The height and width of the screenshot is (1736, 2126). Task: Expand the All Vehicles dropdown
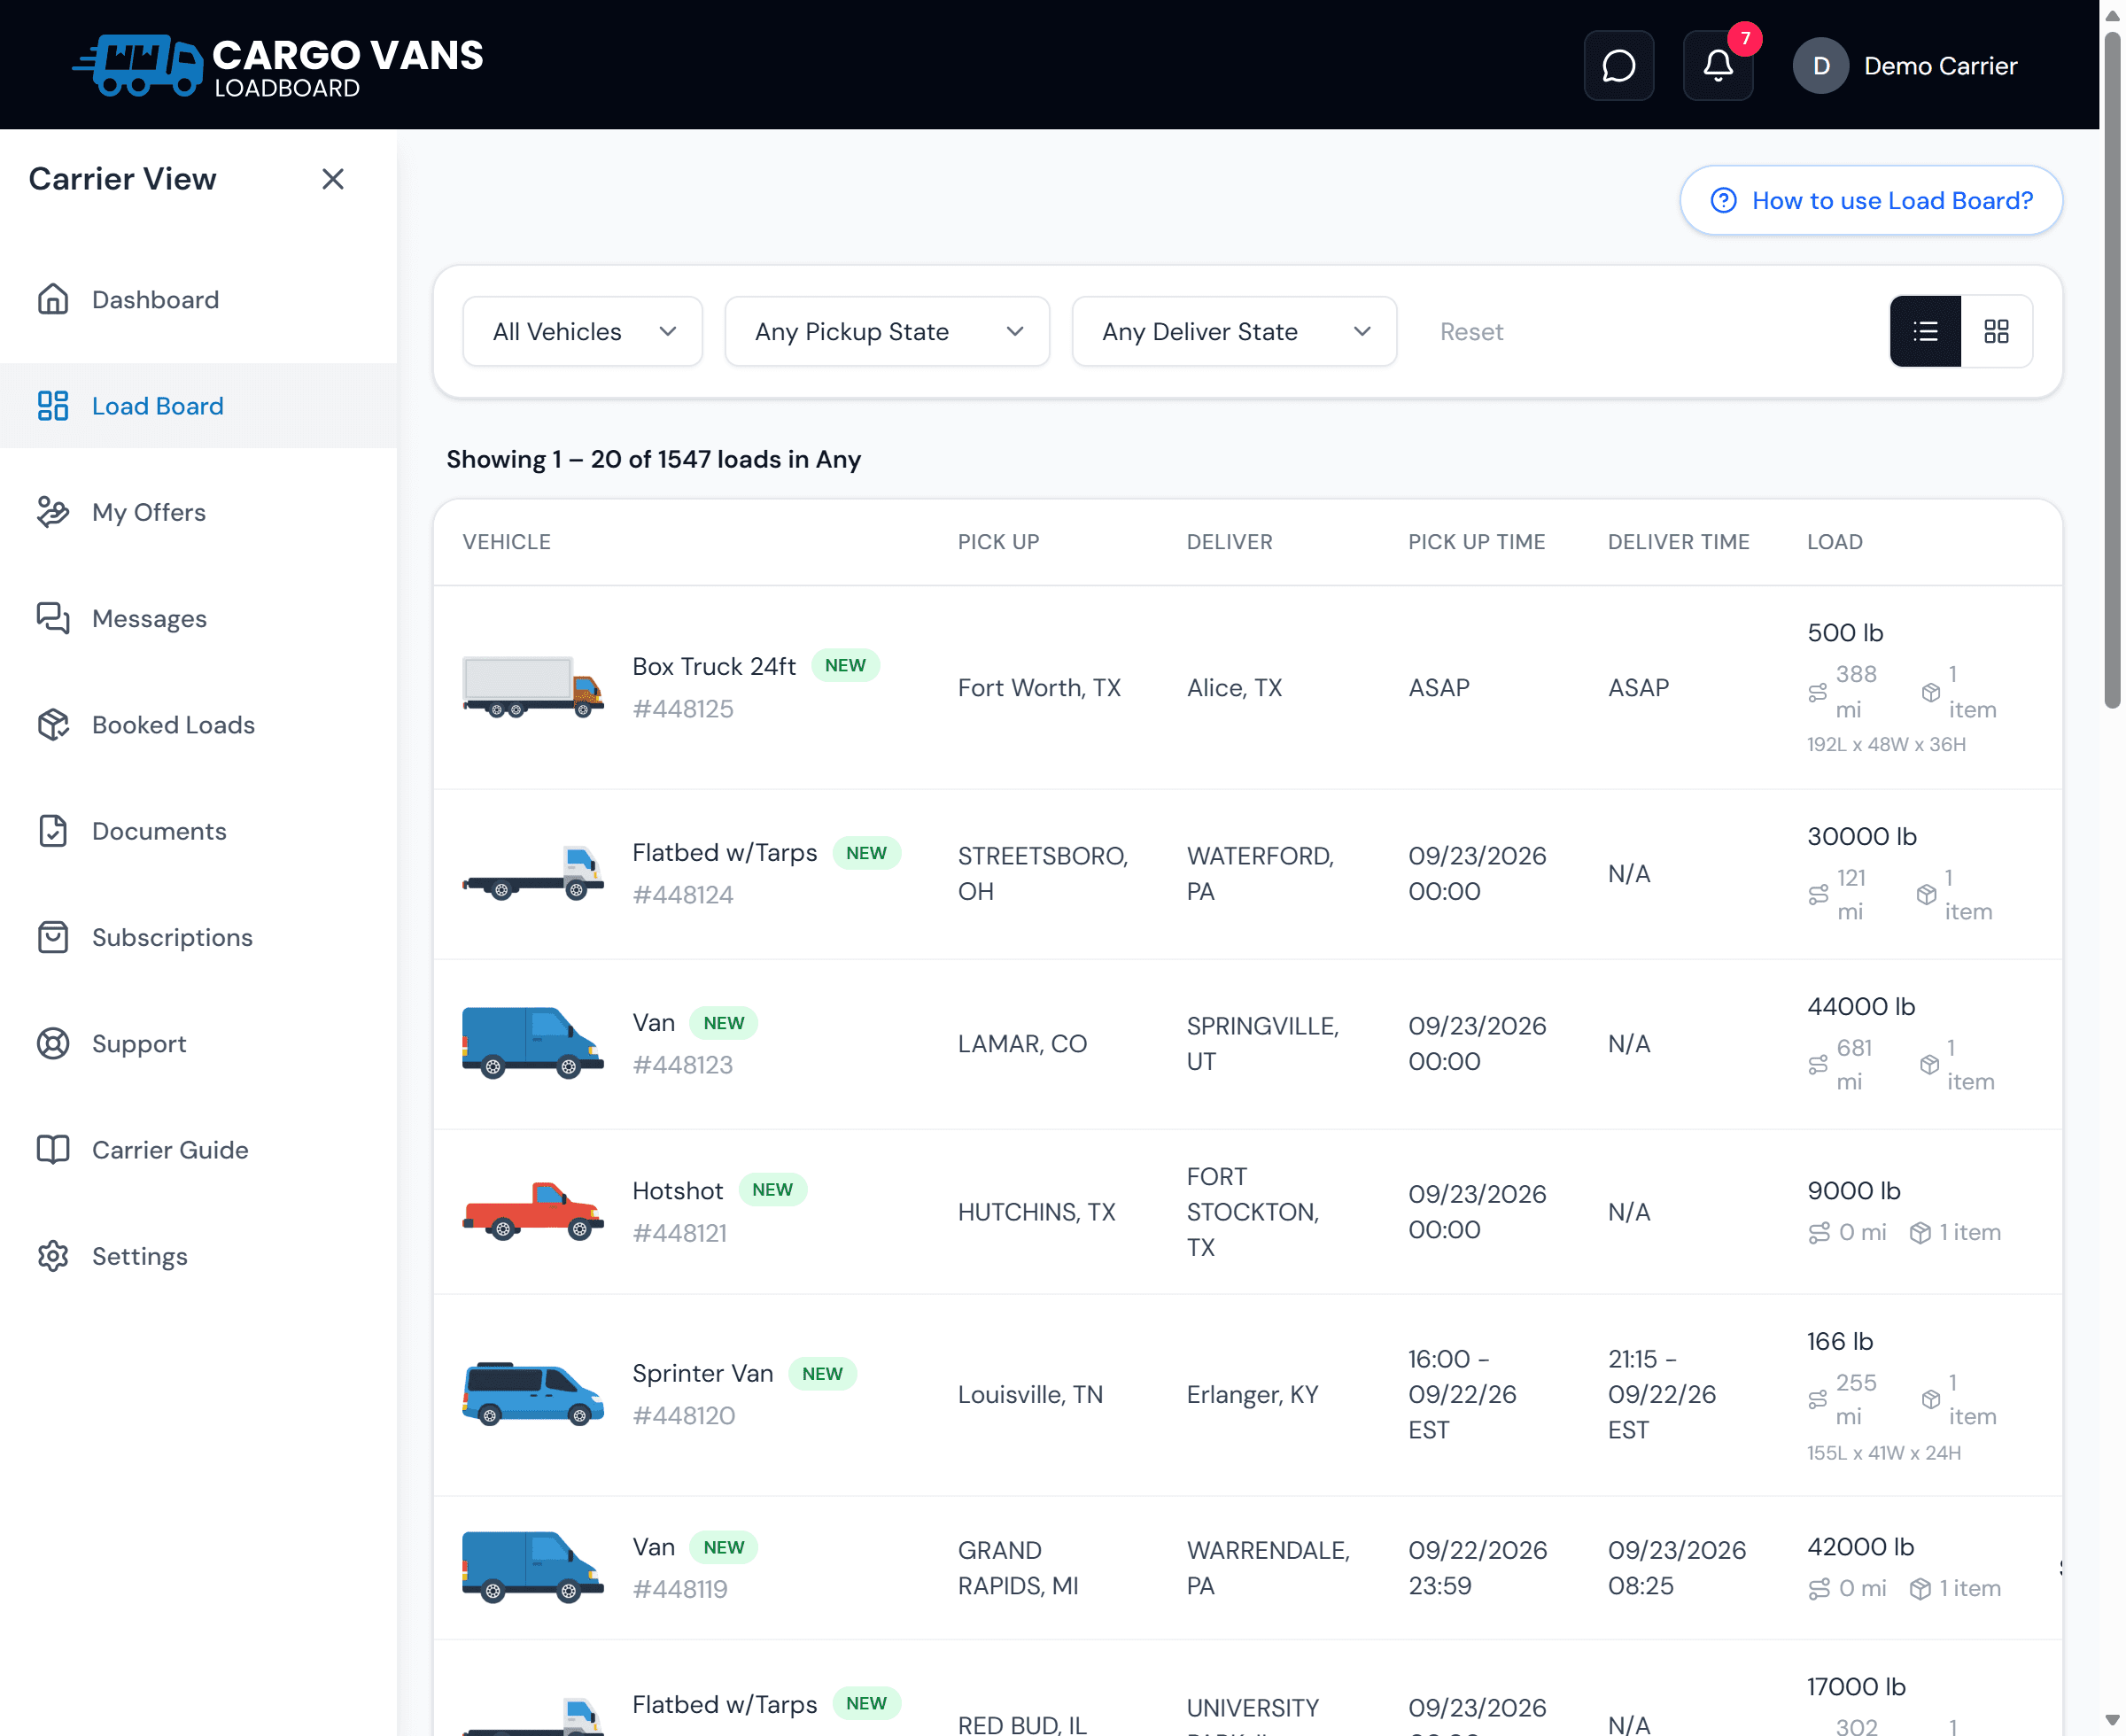(x=583, y=331)
